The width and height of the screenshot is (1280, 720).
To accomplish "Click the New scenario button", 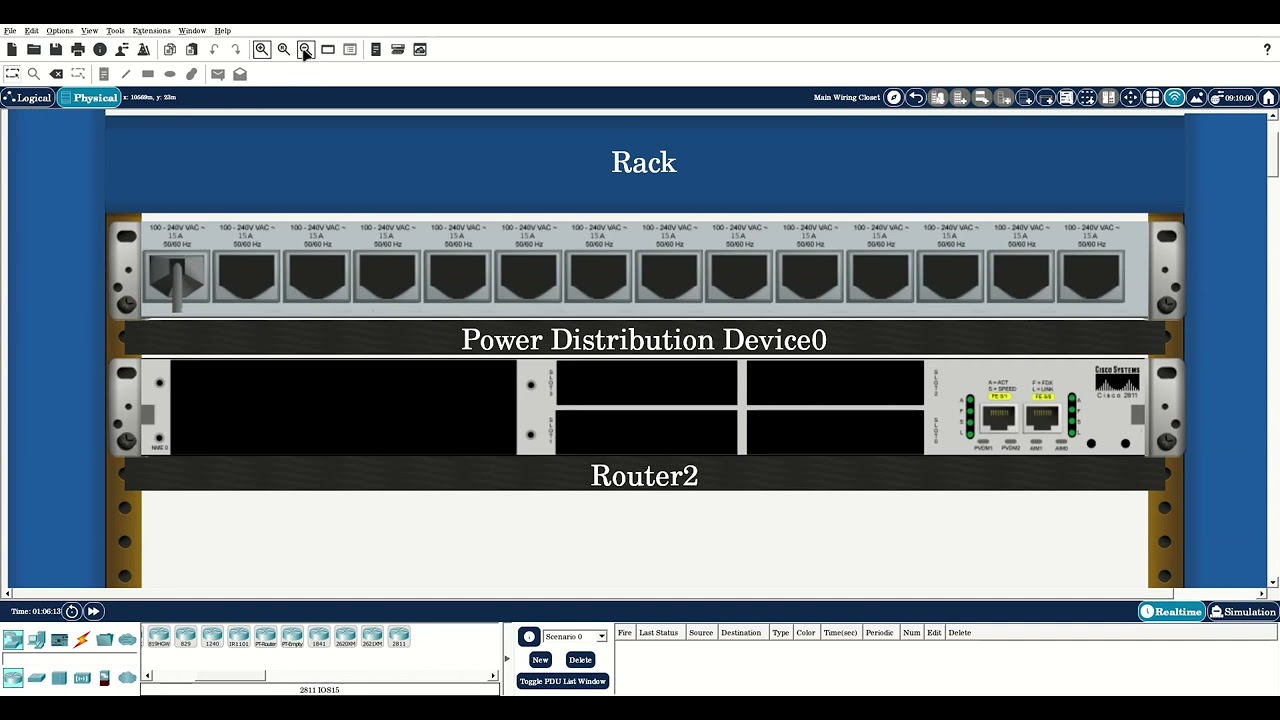I will point(540,660).
